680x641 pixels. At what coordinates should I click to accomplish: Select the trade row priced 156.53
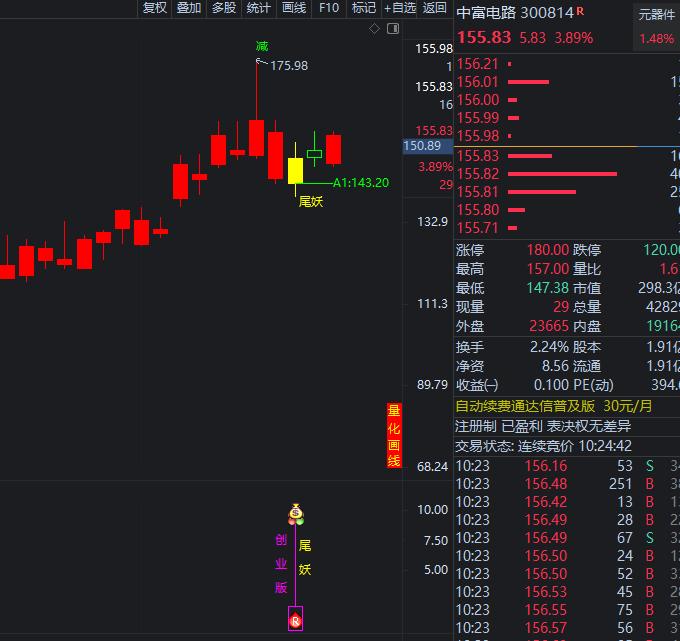[x=566, y=592]
